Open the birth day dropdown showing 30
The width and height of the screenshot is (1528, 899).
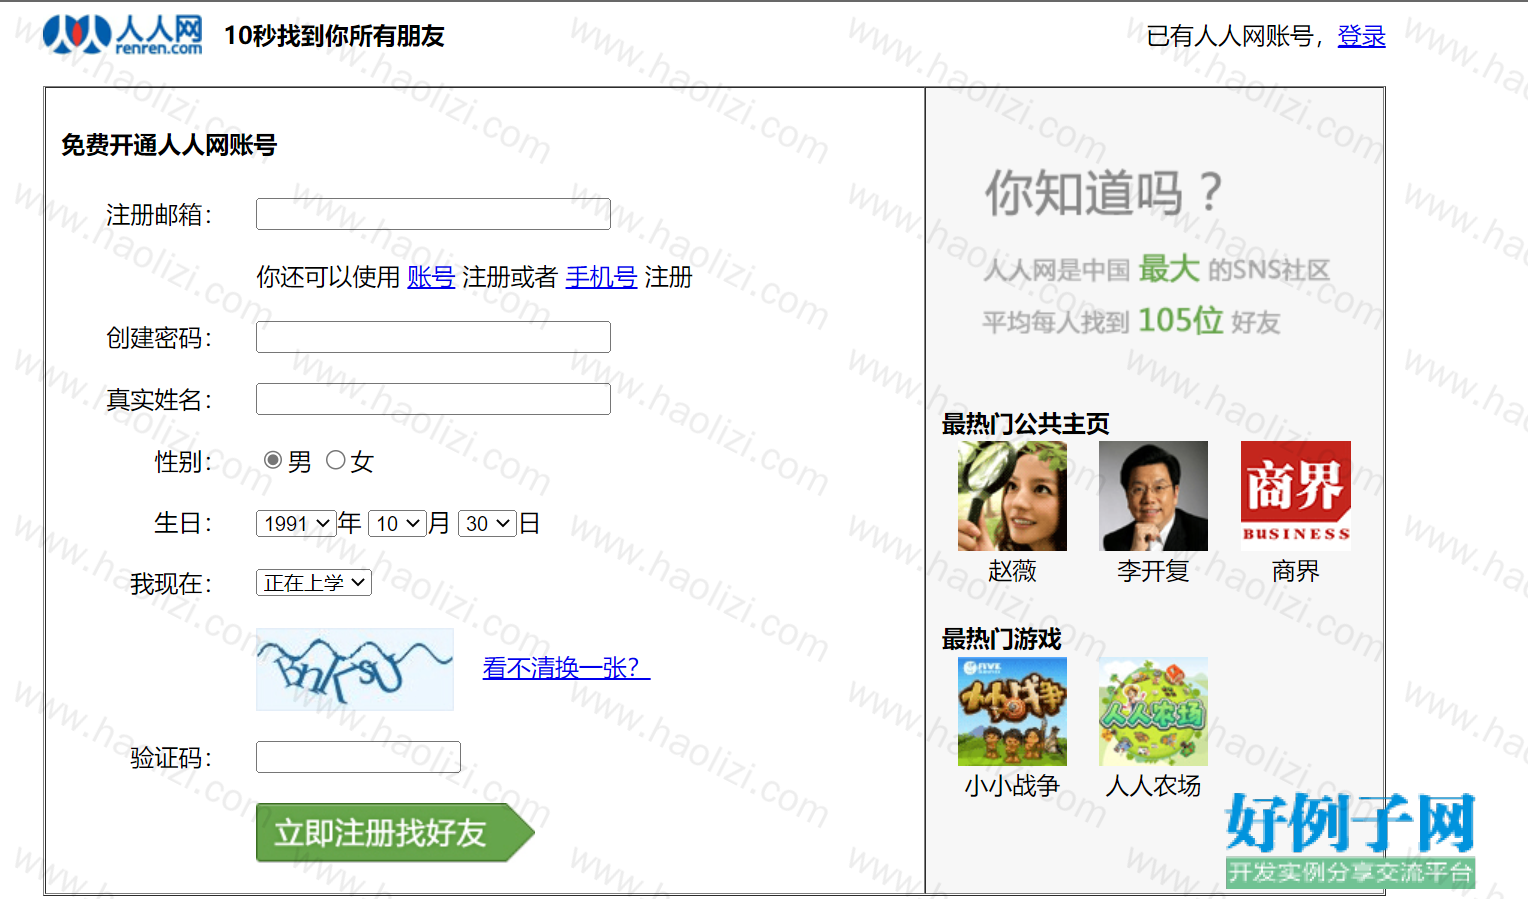pos(487,523)
